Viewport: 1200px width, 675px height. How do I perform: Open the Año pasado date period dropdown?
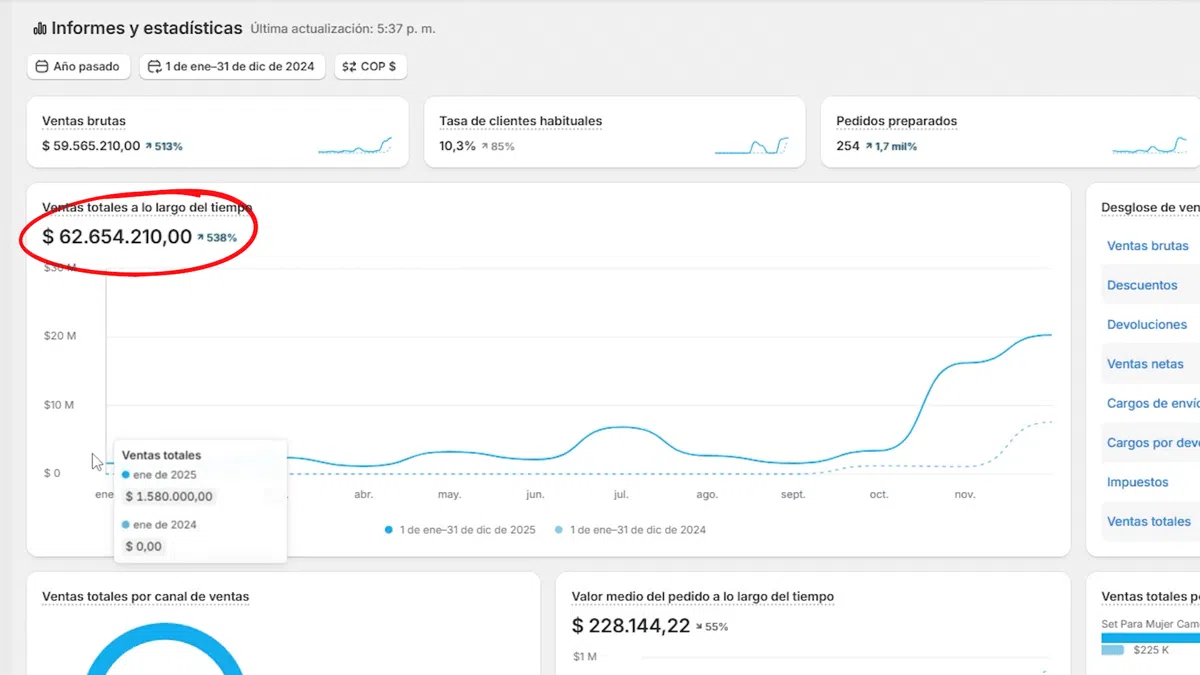[x=78, y=67]
